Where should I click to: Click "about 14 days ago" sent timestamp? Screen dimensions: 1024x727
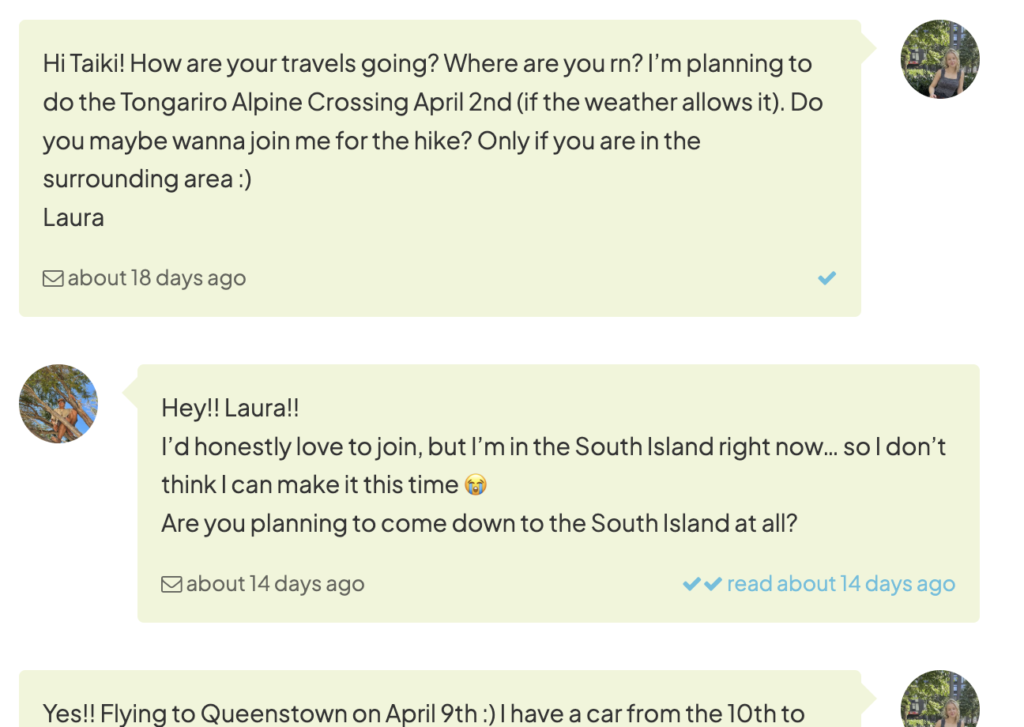[x=275, y=584]
